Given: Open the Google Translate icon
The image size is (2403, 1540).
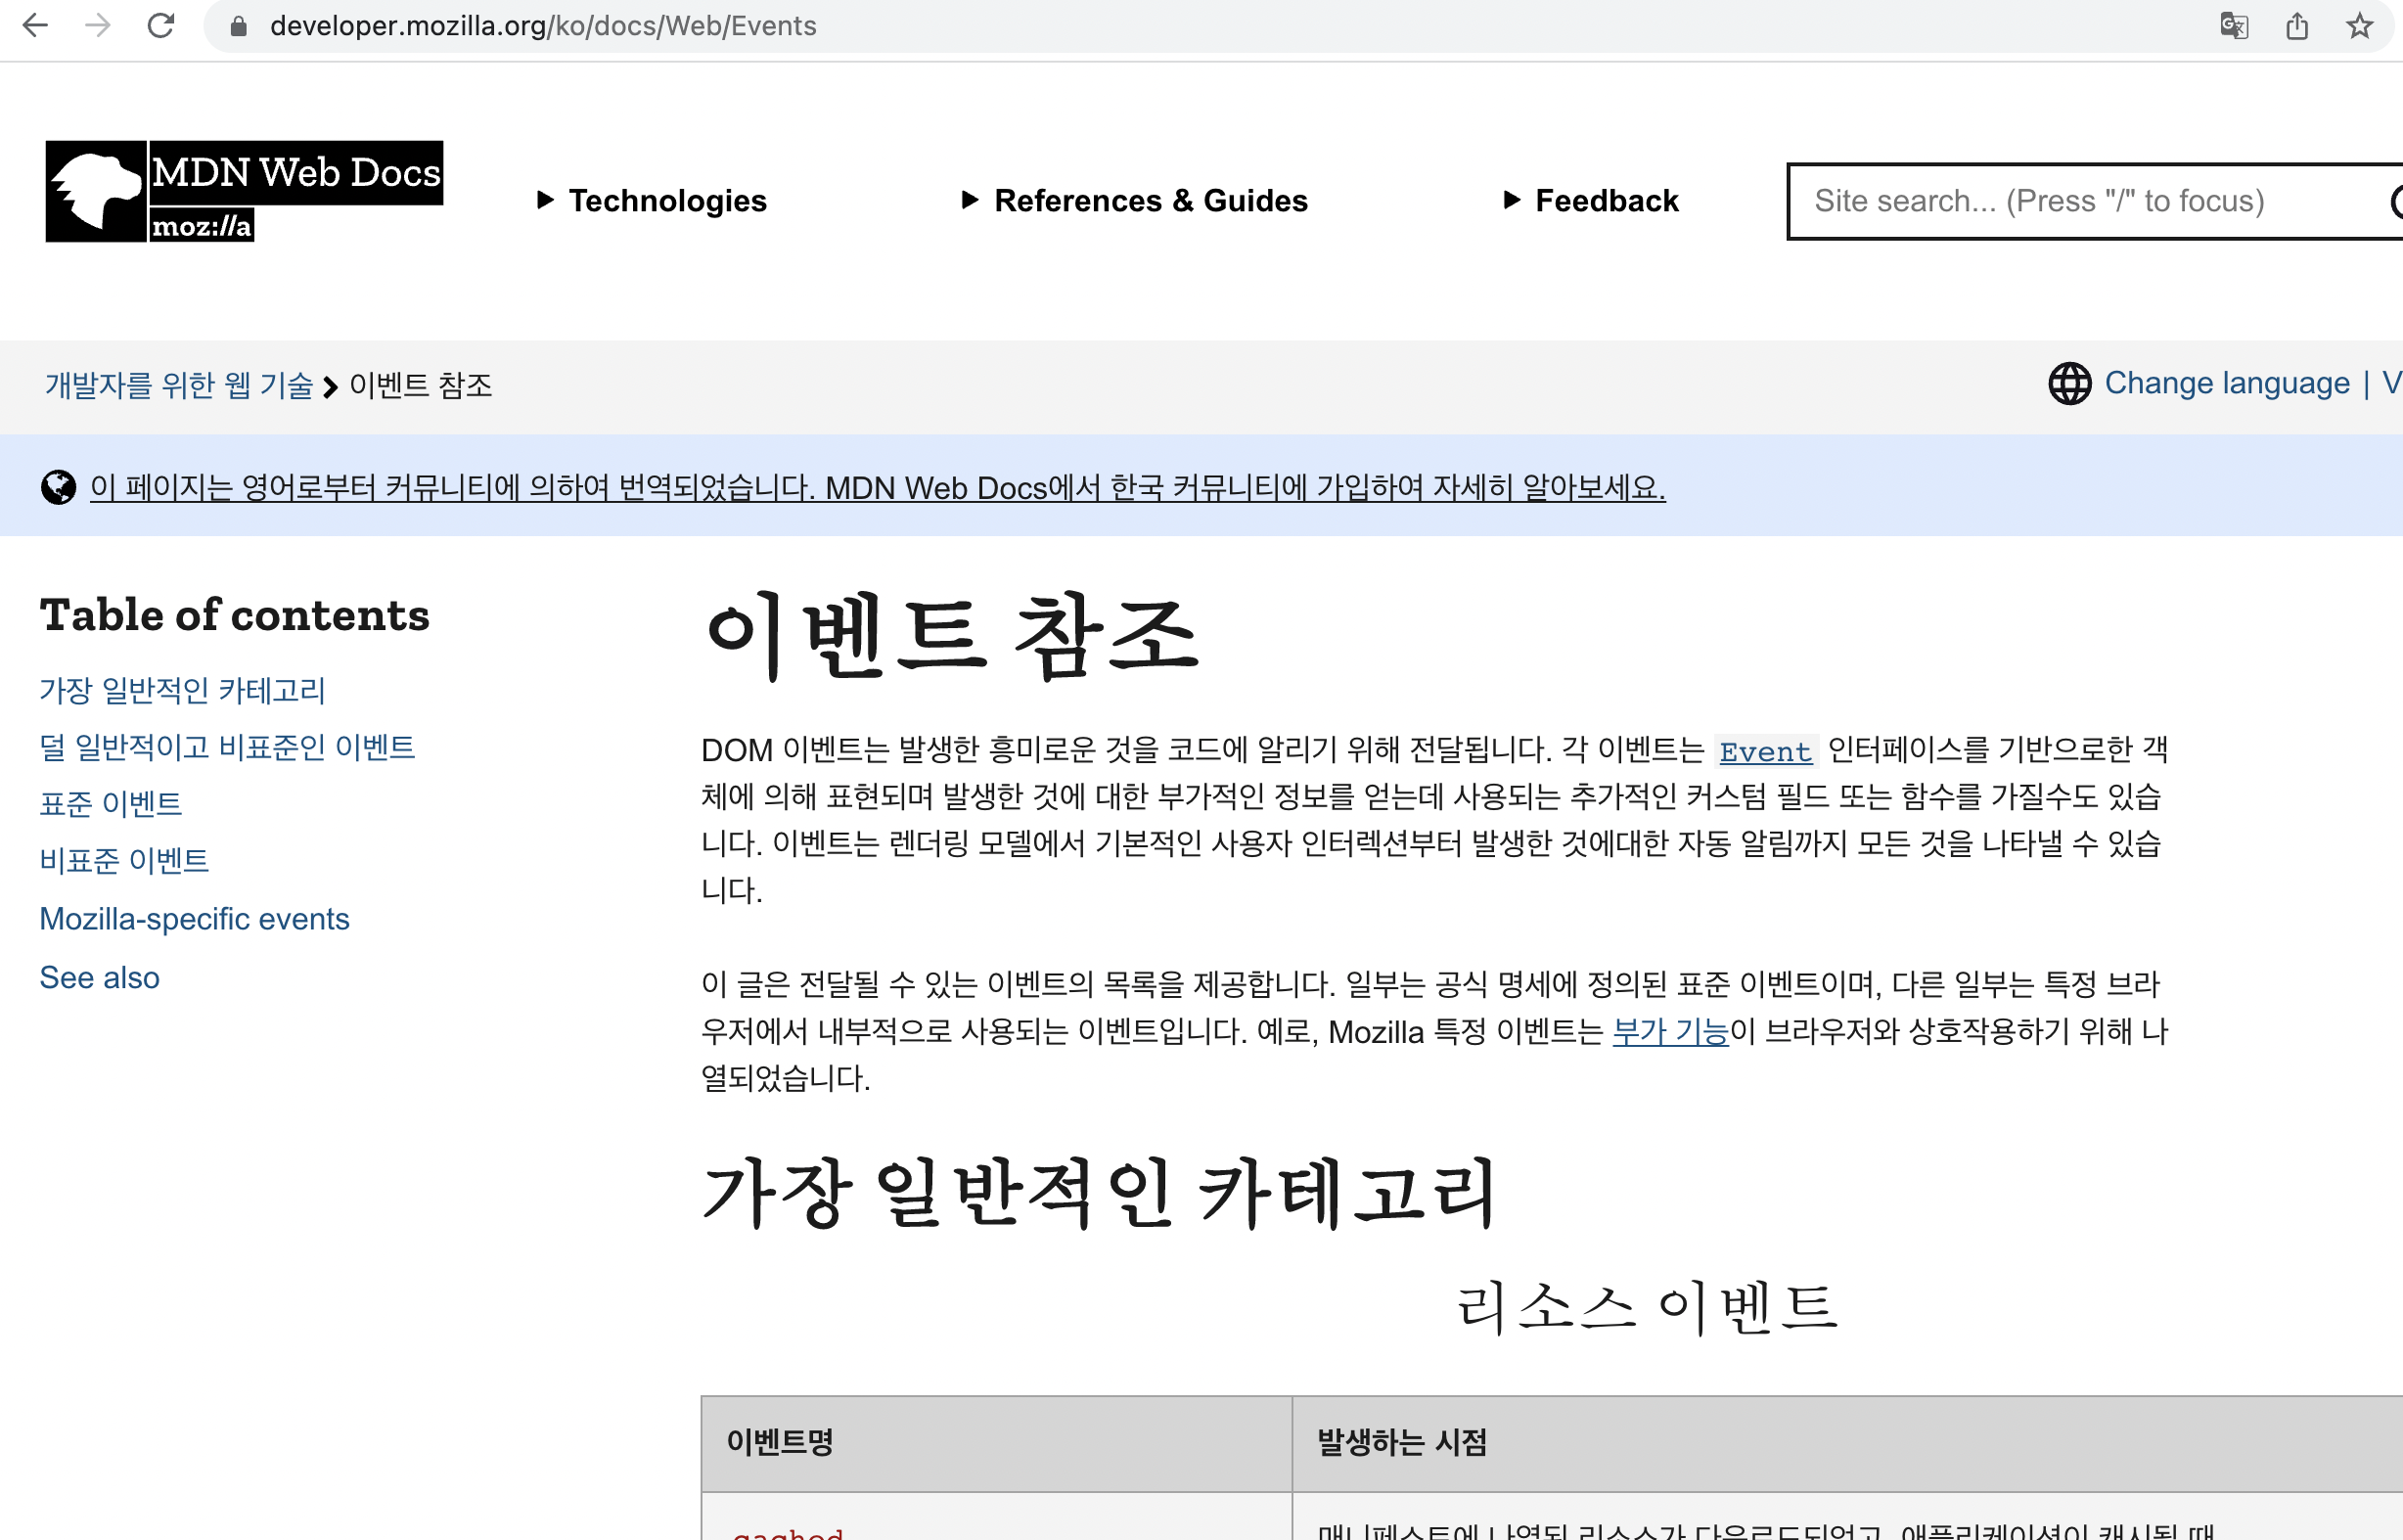Looking at the screenshot, I should pyautogui.click(x=2234, y=26).
